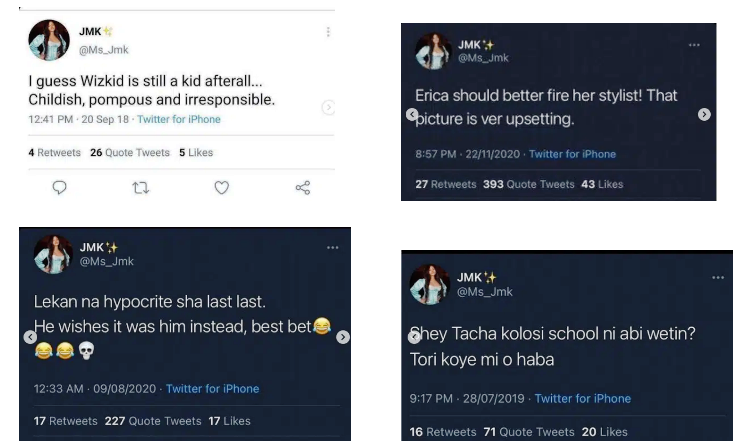Click the @Ms_Jmk handle on the Lekan tweet
Image resolution: width=739 pixels, height=447 pixels.
pos(111,262)
